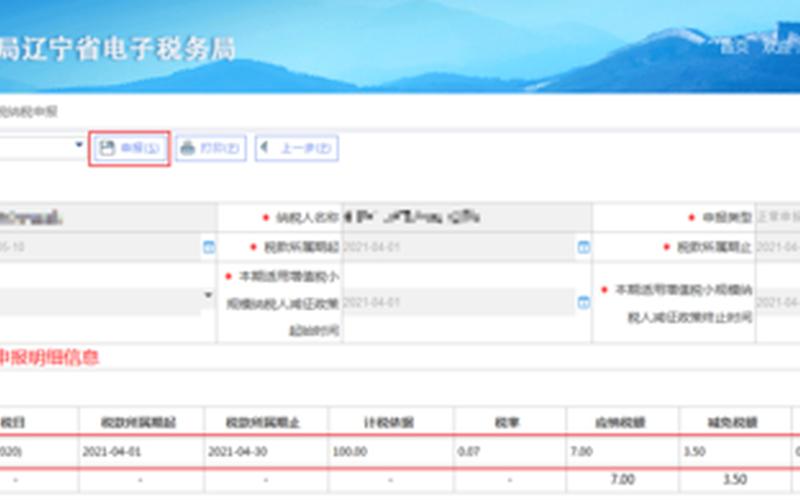800x500 pixels.
Task: Click the 税率 column header
Action: [x=507, y=422]
